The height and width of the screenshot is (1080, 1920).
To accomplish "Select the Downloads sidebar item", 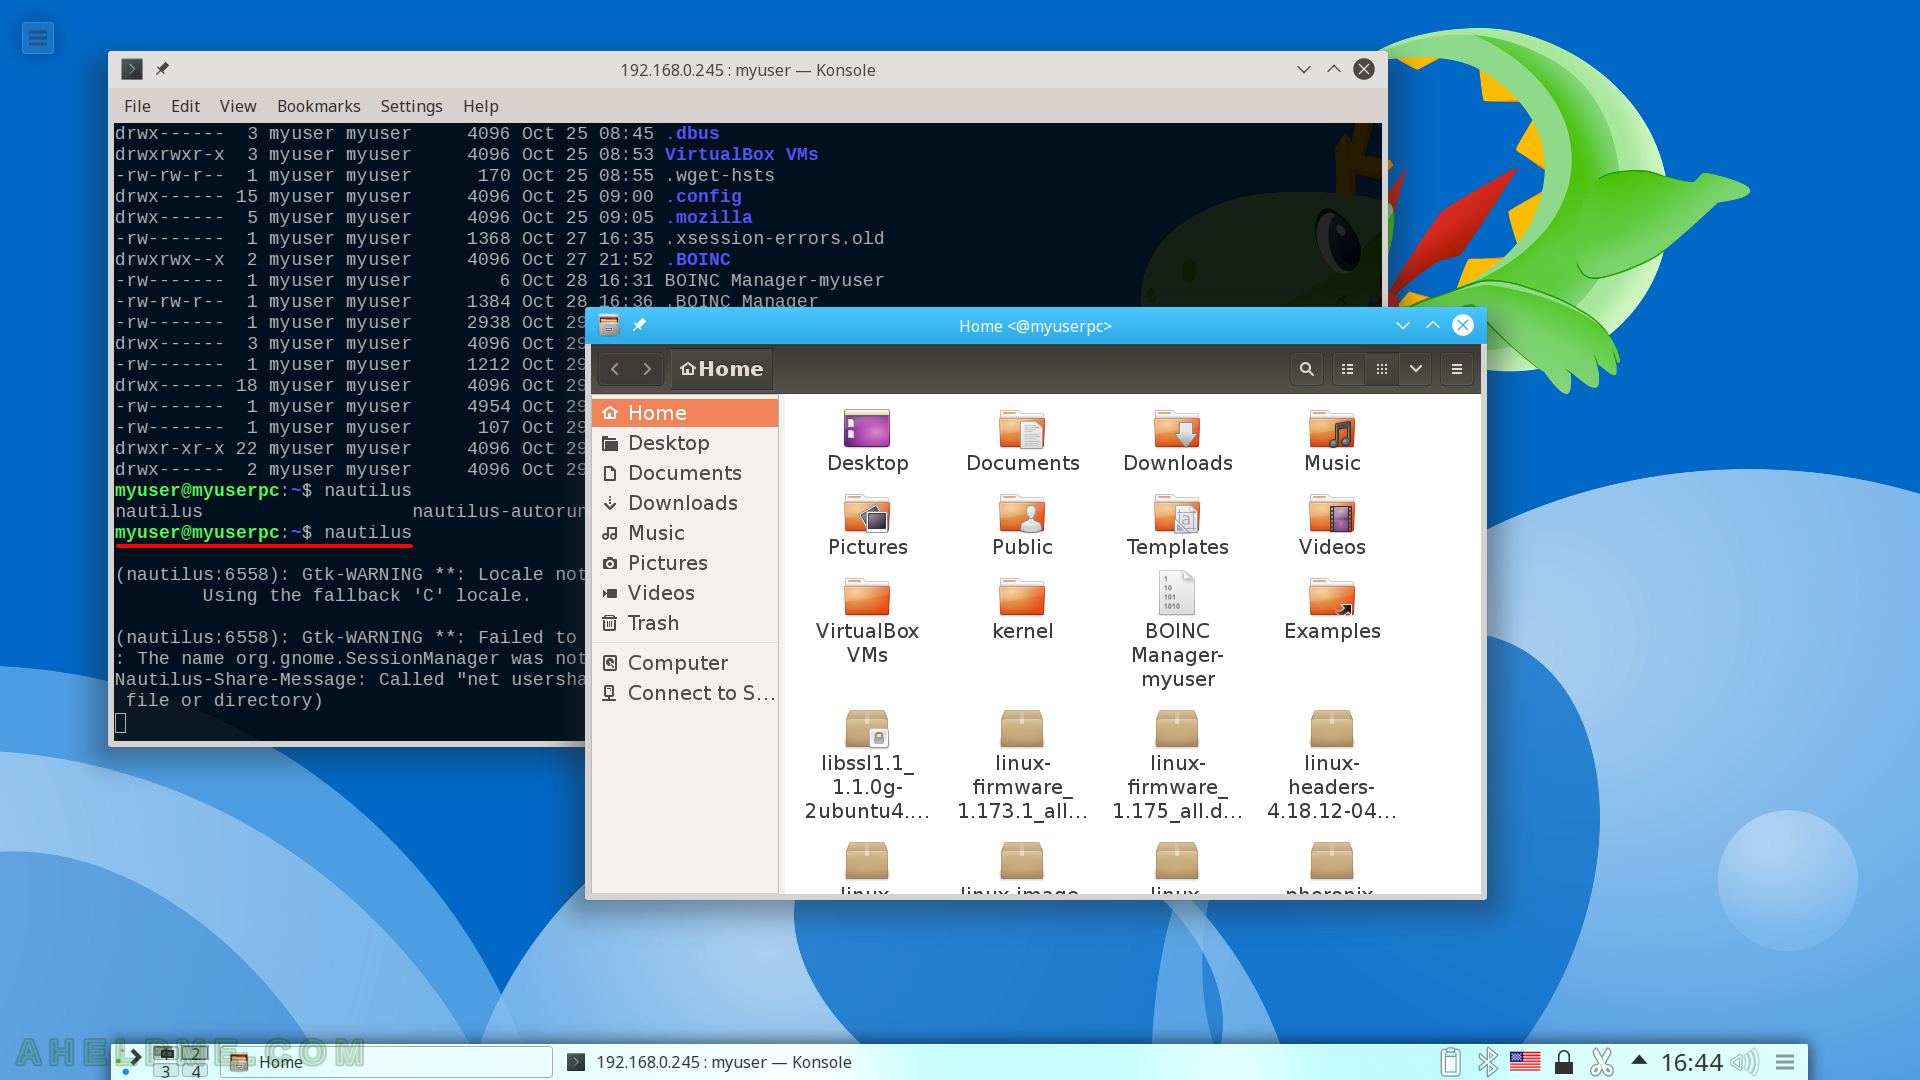I will 682,502.
